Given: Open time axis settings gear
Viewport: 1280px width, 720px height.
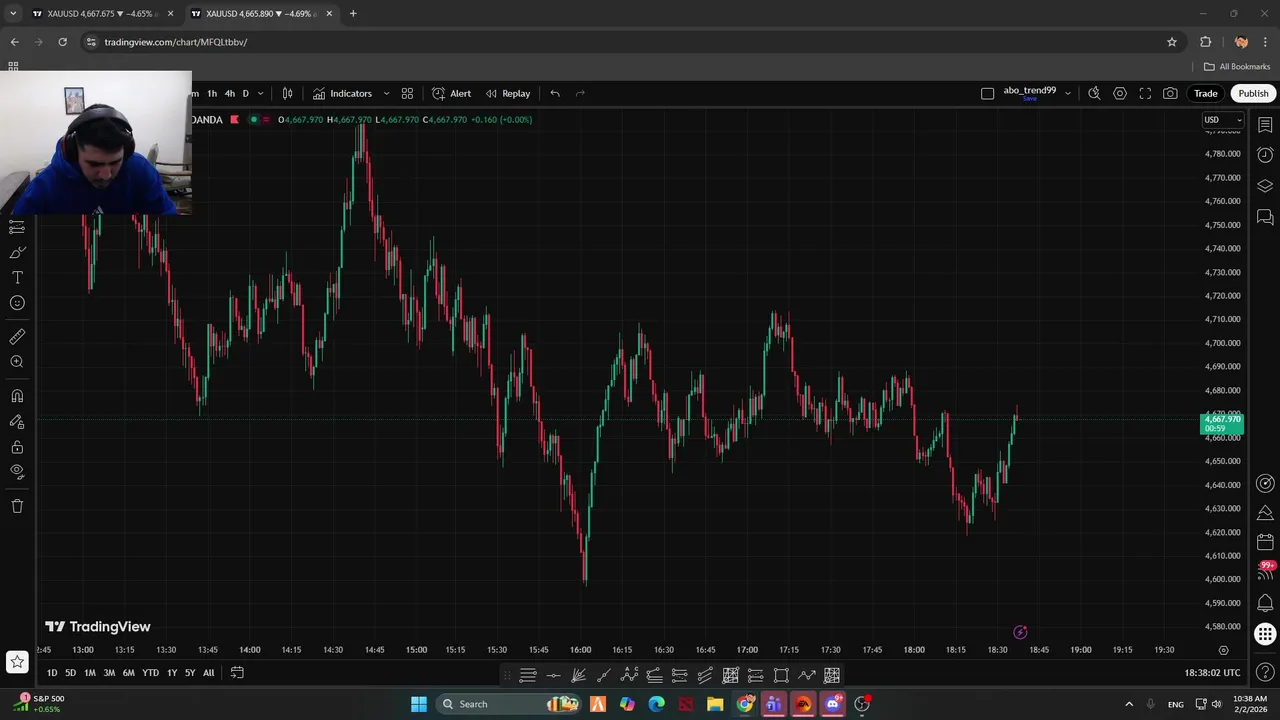Looking at the screenshot, I should [x=1223, y=650].
